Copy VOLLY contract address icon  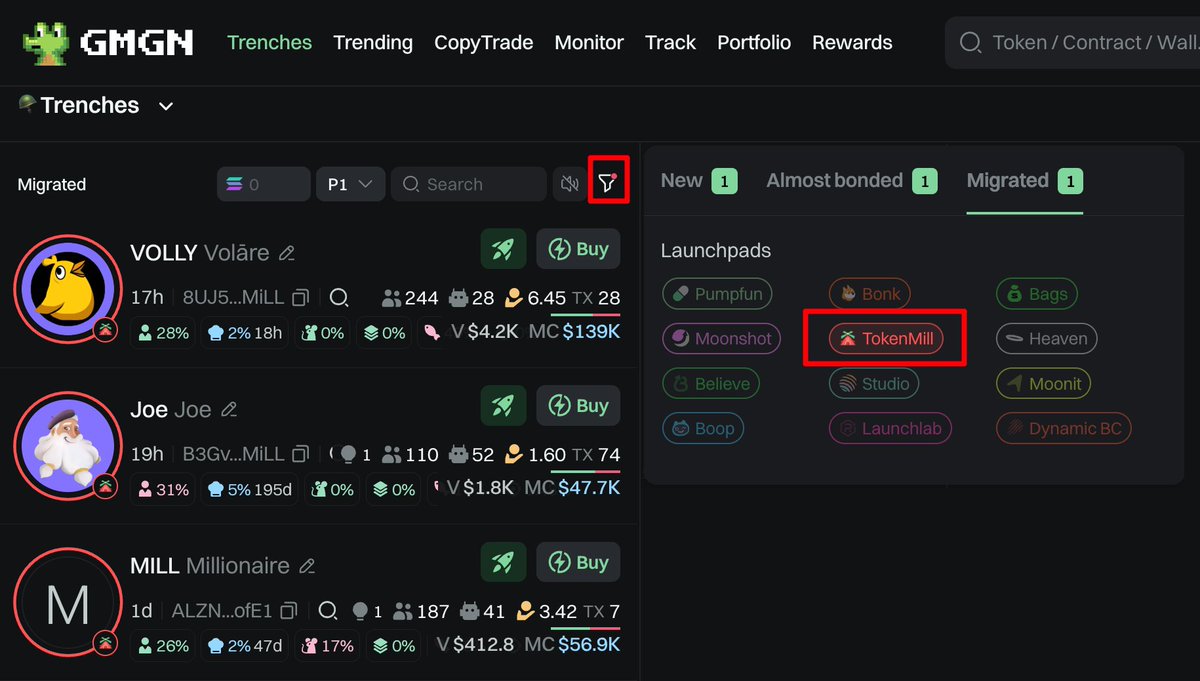click(x=300, y=298)
